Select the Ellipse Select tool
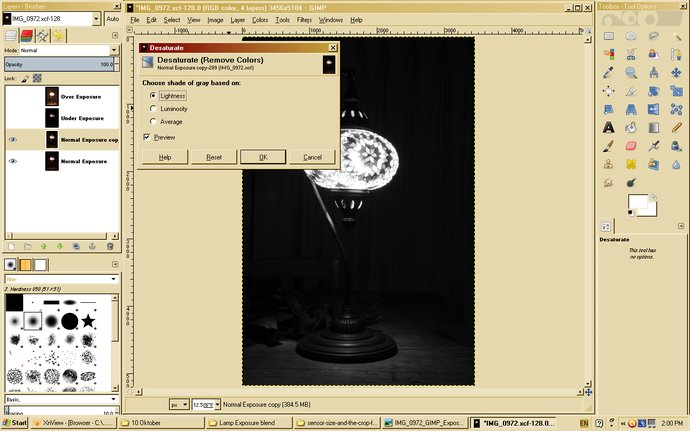The image size is (690, 431). point(631,36)
